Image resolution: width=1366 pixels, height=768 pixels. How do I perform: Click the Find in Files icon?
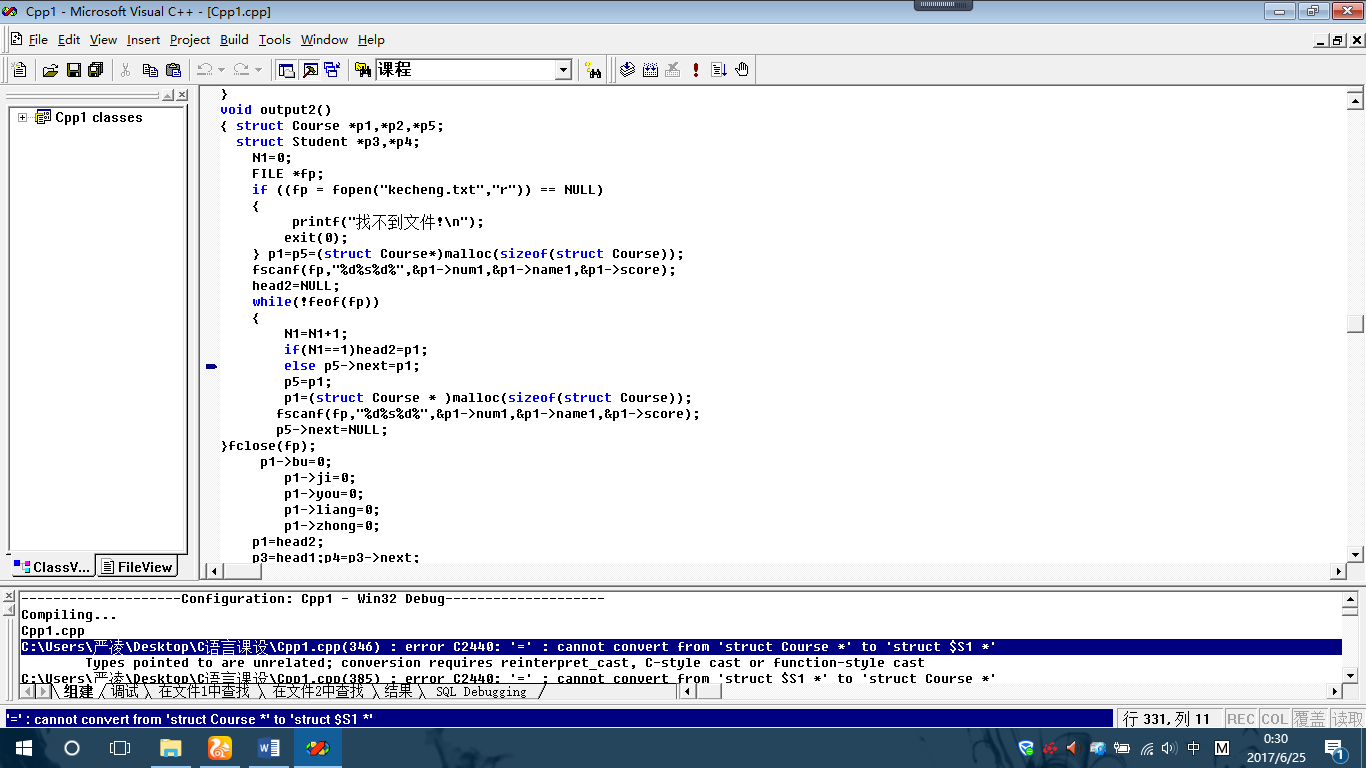pyautogui.click(x=362, y=70)
